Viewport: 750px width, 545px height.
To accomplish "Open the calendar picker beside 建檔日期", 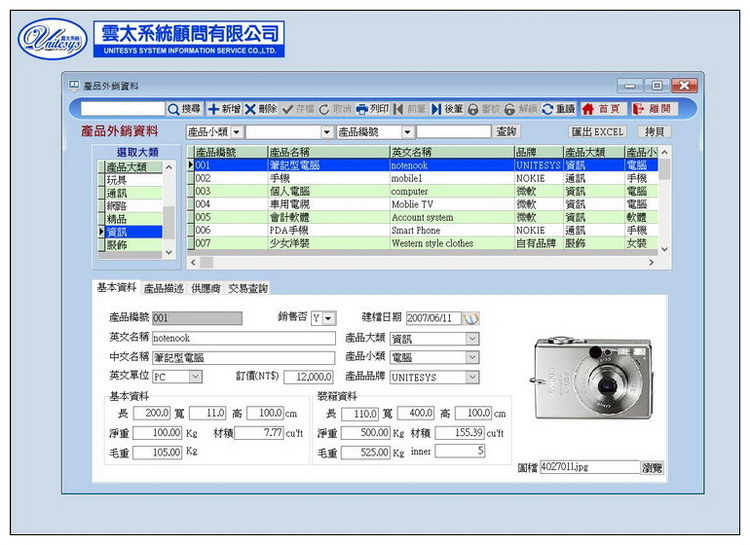I will point(472,318).
